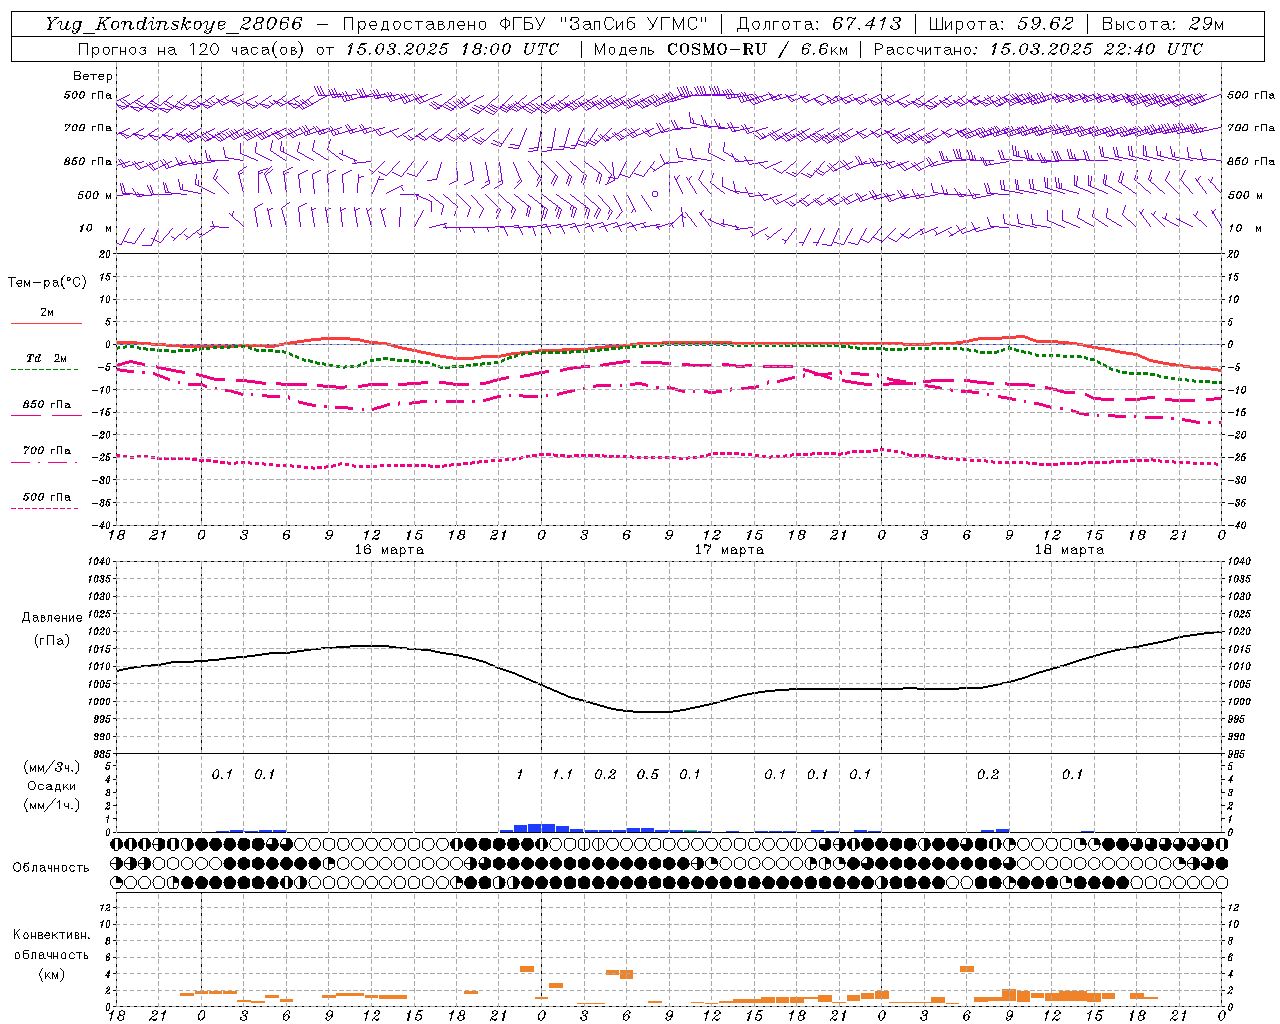The image size is (1280, 1024).
Task: Click the 16 марта date label
Action: pyautogui.click(x=389, y=550)
